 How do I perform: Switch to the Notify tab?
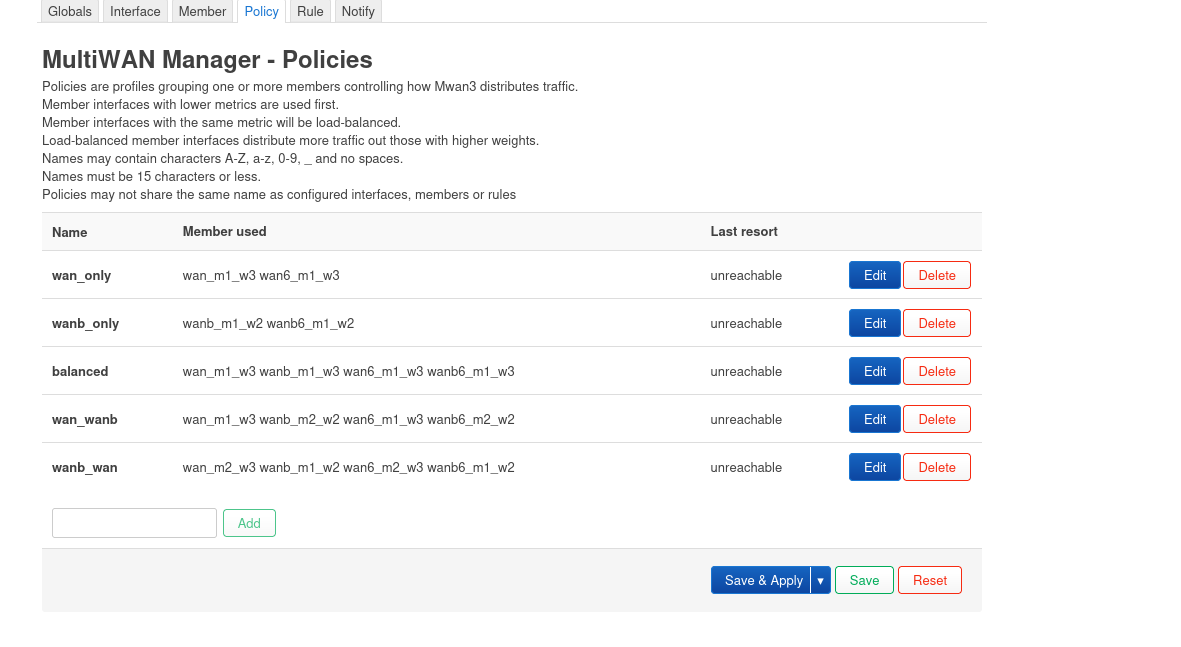tap(358, 11)
